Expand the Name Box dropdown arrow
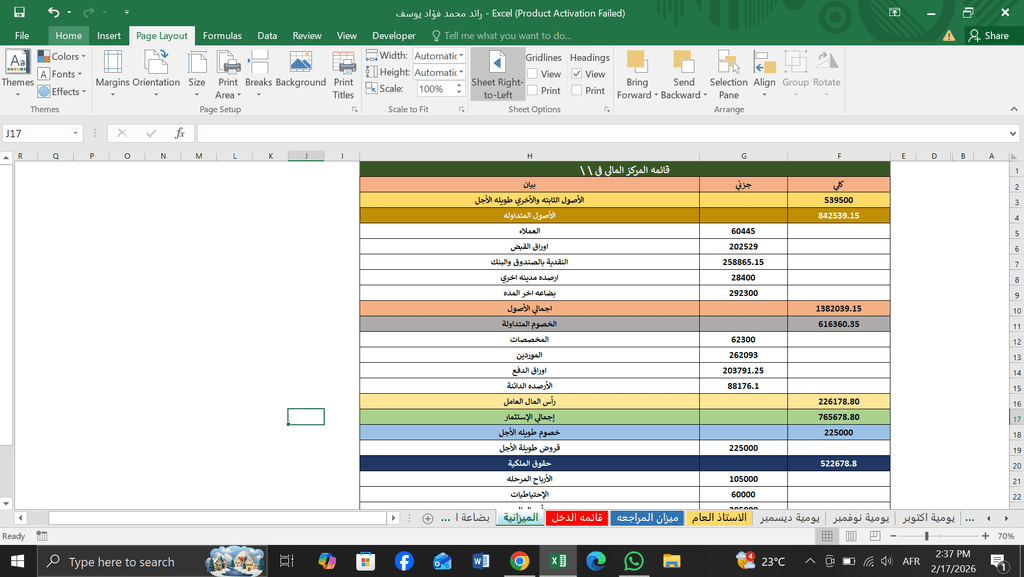The height and width of the screenshot is (577, 1024). pos(76,133)
